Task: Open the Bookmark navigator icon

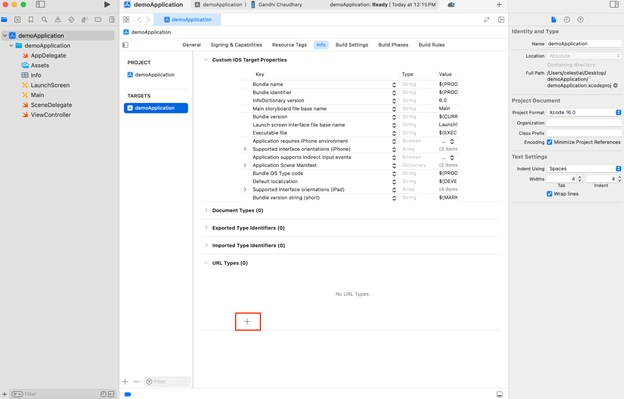Action: (x=31, y=19)
